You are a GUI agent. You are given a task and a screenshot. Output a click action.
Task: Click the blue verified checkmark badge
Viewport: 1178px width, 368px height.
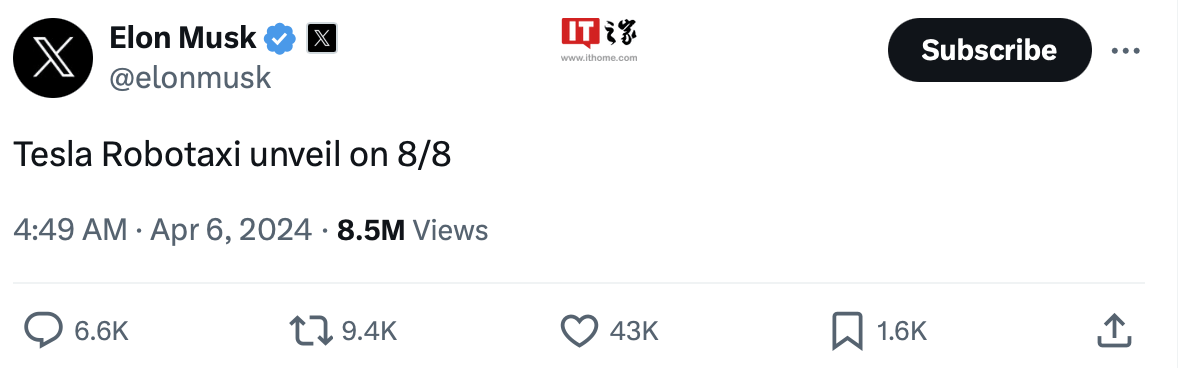click(x=280, y=38)
